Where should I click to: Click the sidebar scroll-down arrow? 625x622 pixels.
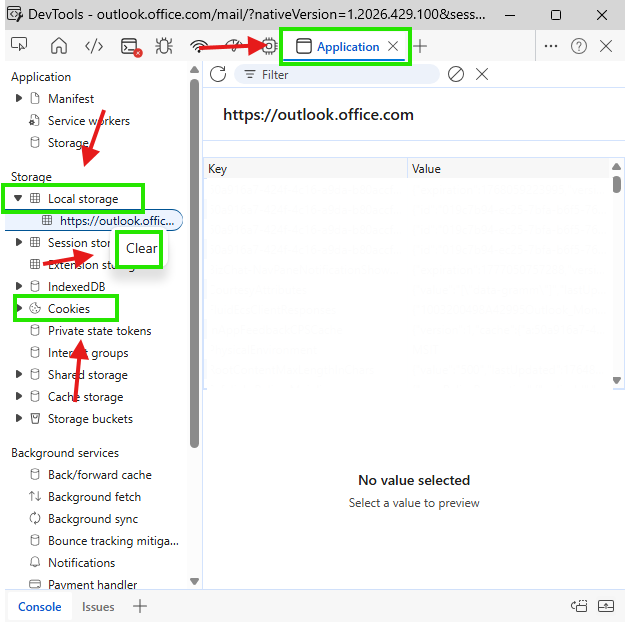tap(195, 581)
